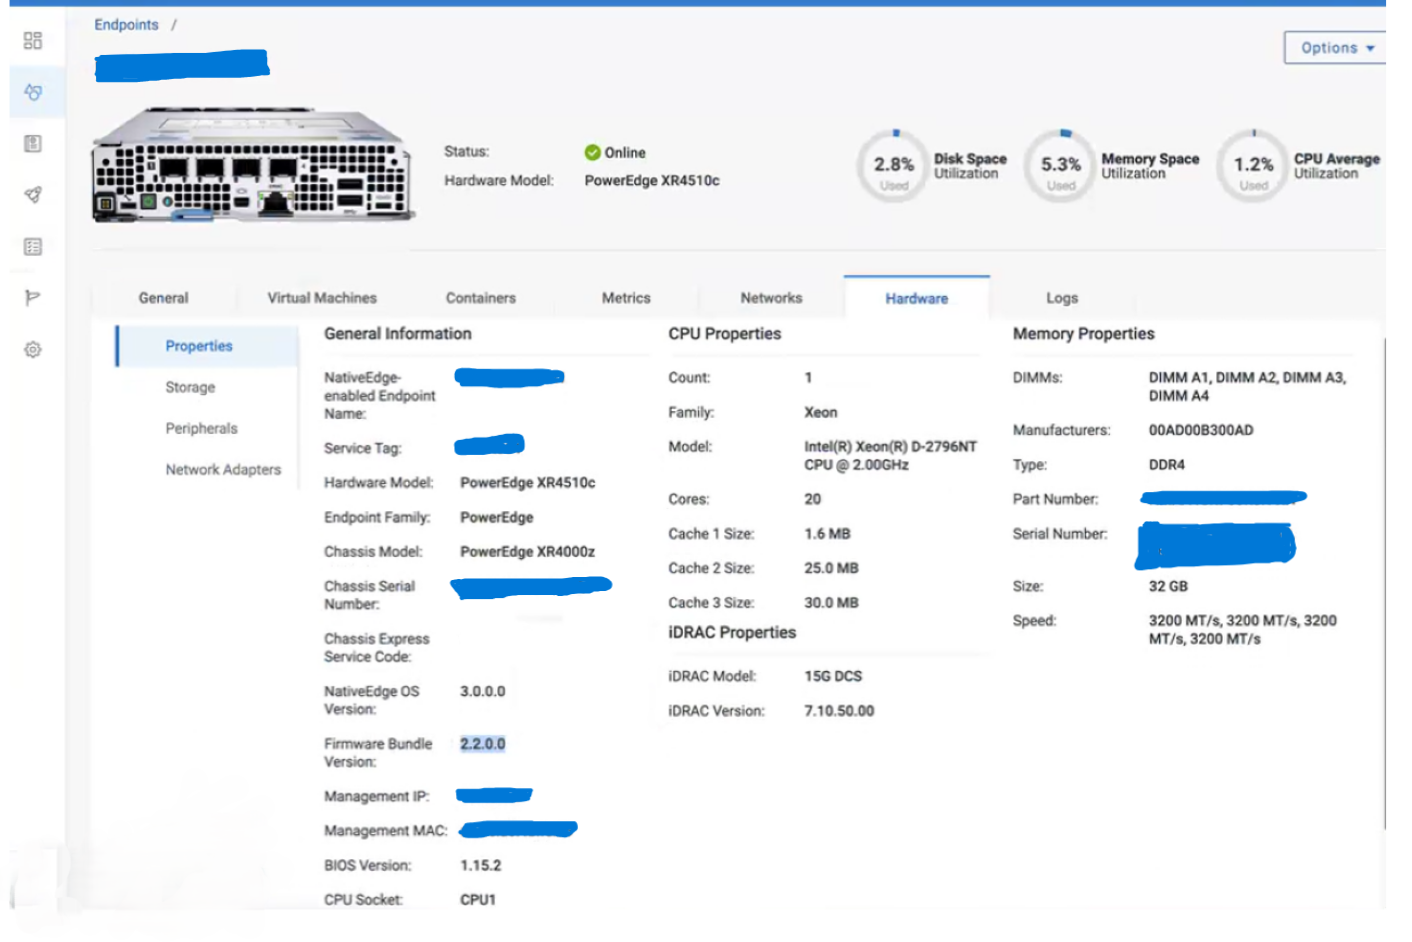The height and width of the screenshot is (942, 1412).
Task: Open the settings gear icon in sidebar
Action: 33,350
